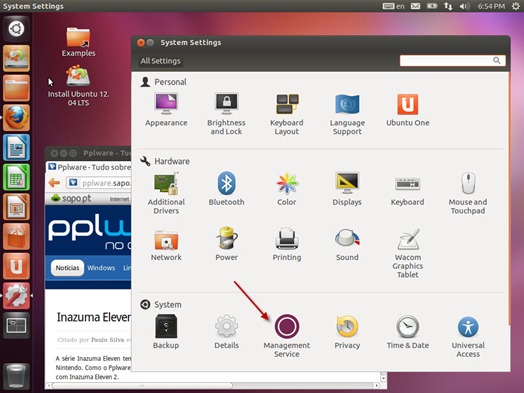Click the pplware logo banner
Viewport: 524px width, 393px height.
click(x=89, y=232)
